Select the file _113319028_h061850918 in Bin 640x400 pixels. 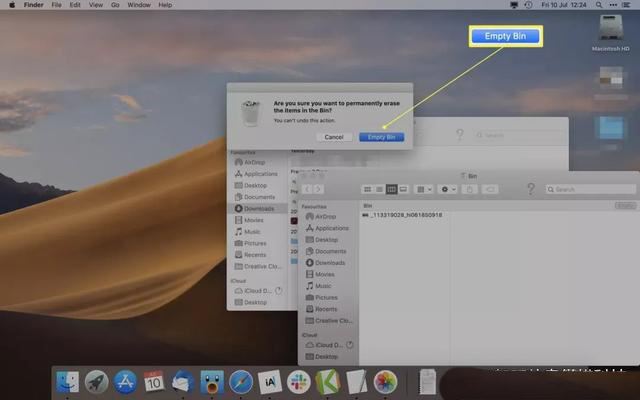(405, 215)
